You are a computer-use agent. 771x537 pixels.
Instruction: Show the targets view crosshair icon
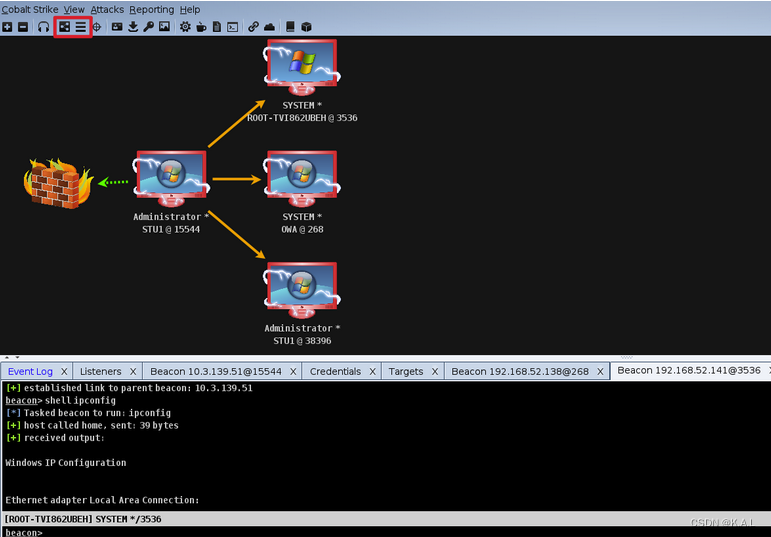click(97, 27)
